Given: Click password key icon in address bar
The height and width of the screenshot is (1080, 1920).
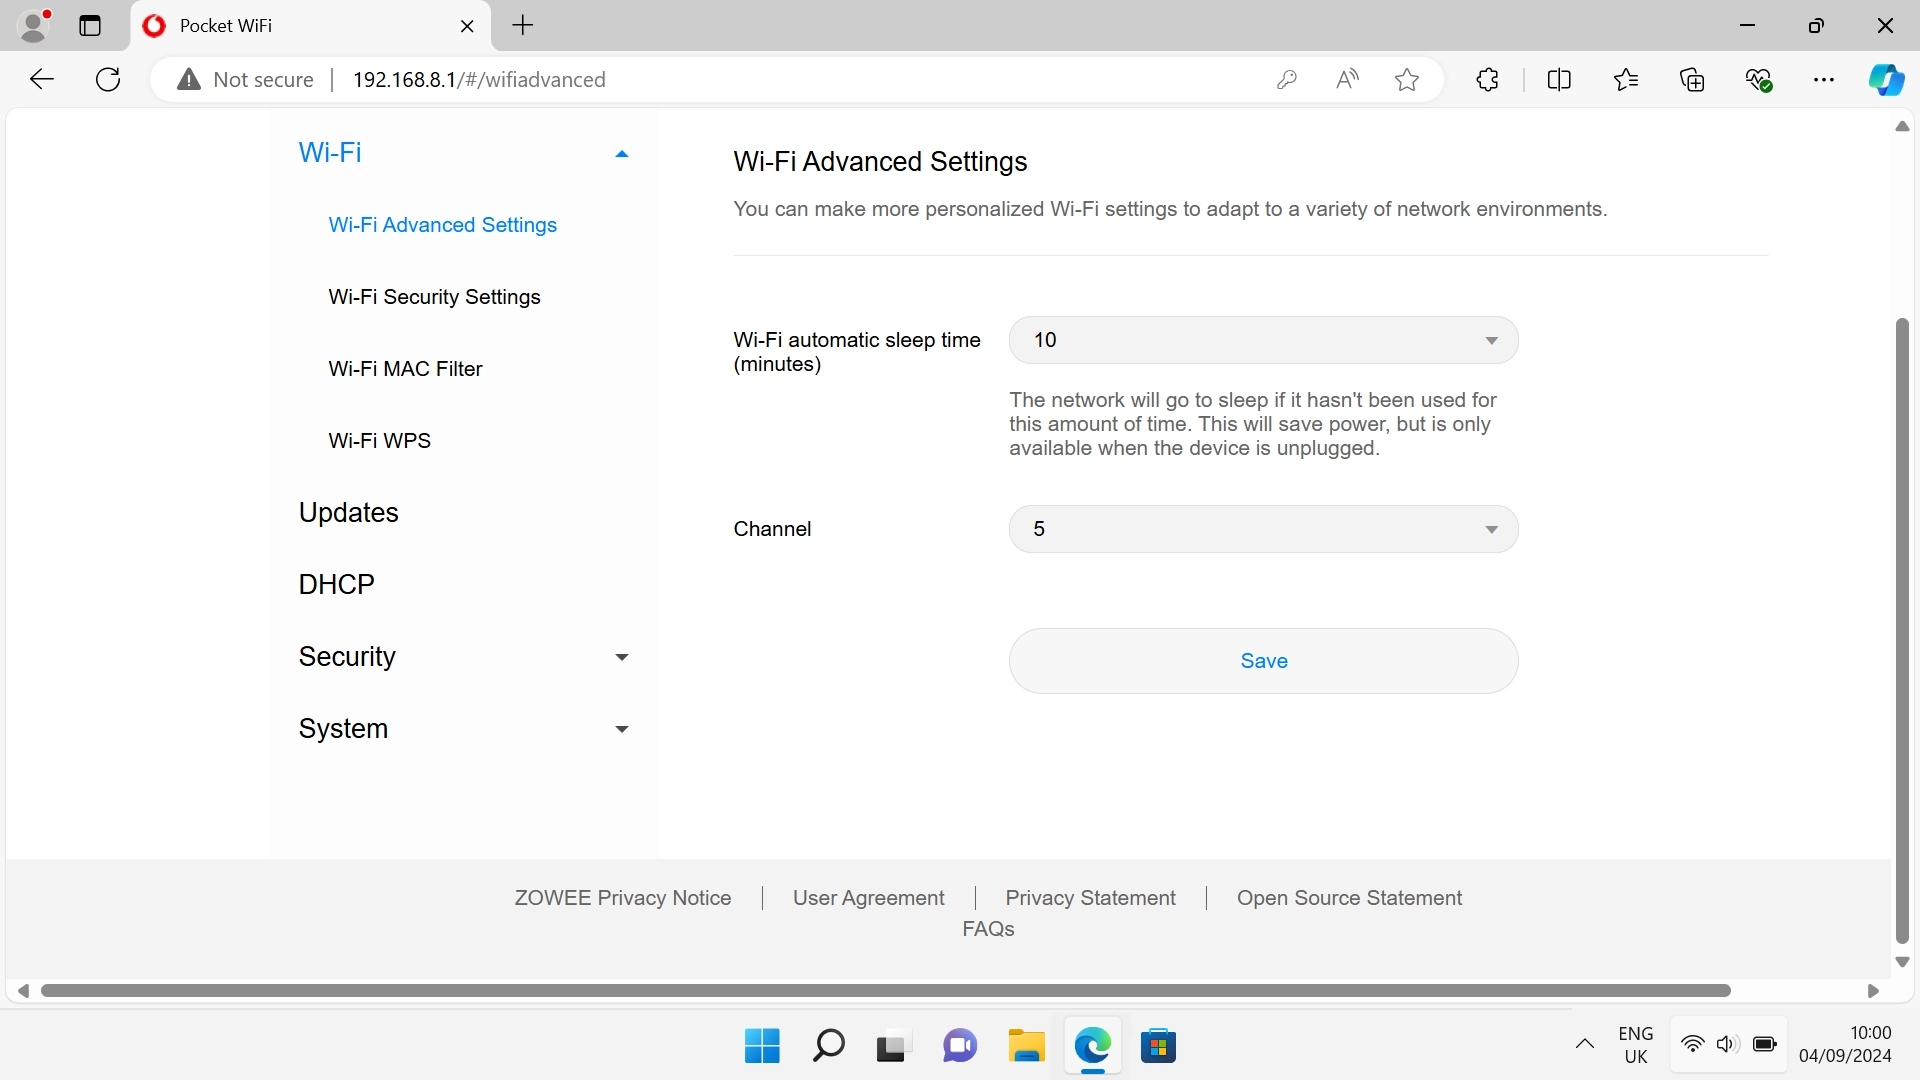Looking at the screenshot, I should point(1287,80).
